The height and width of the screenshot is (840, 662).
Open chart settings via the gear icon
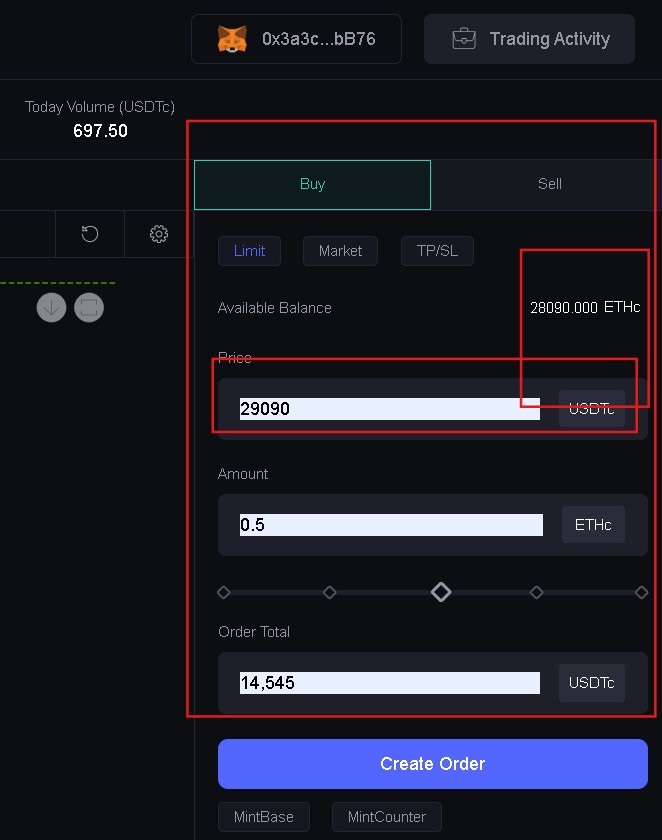(x=158, y=234)
